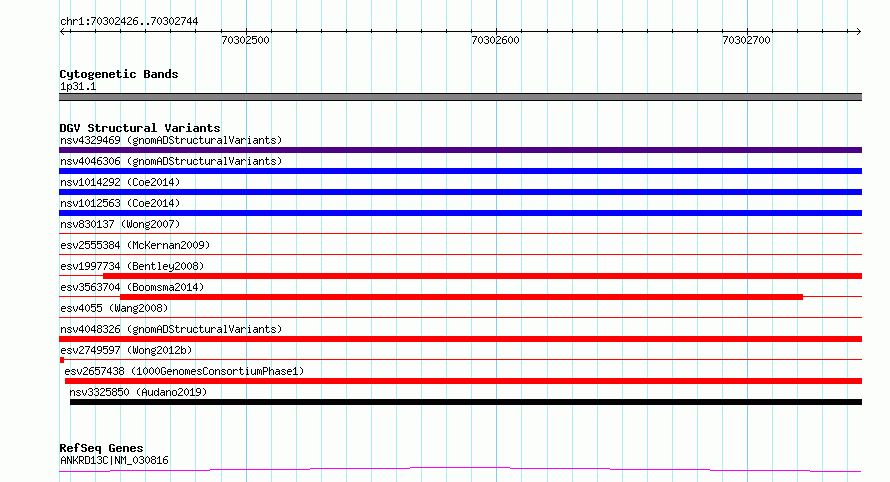This screenshot has height=482, width=890.
Task: Click the black nsv3325850 variant bar
Action: point(466,402)
